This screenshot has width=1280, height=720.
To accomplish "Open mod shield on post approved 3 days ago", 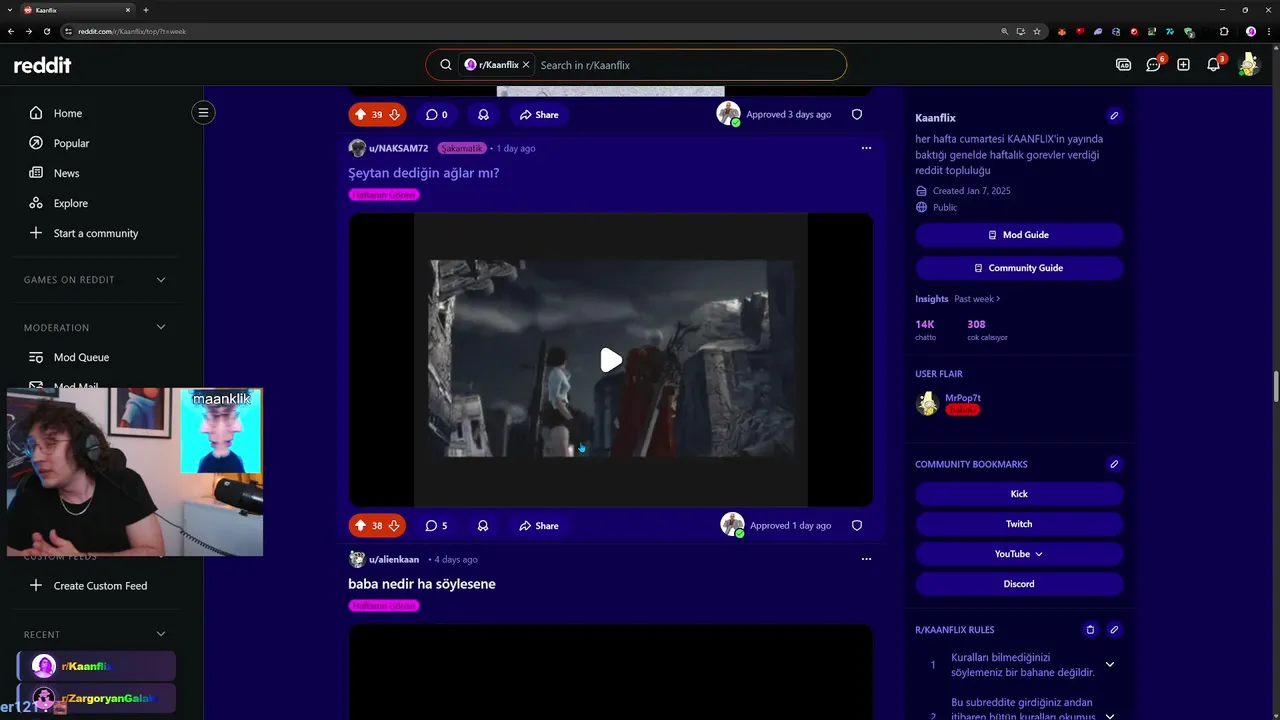I will point(857,115).
